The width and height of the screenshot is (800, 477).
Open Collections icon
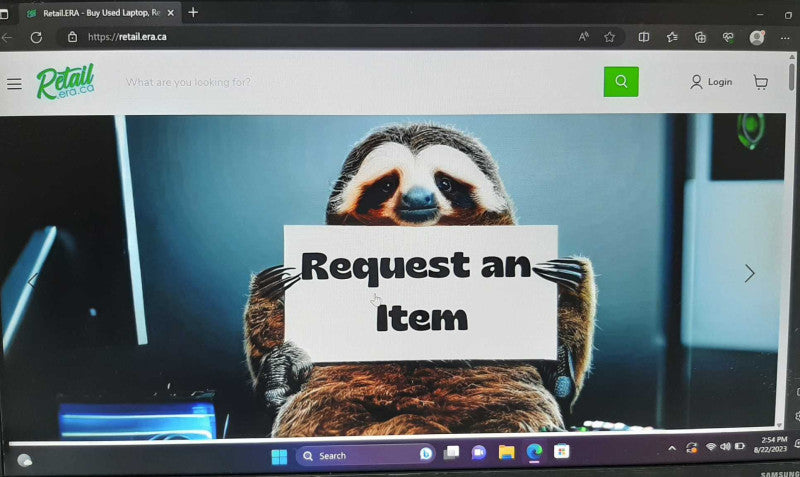click(700, 37)
